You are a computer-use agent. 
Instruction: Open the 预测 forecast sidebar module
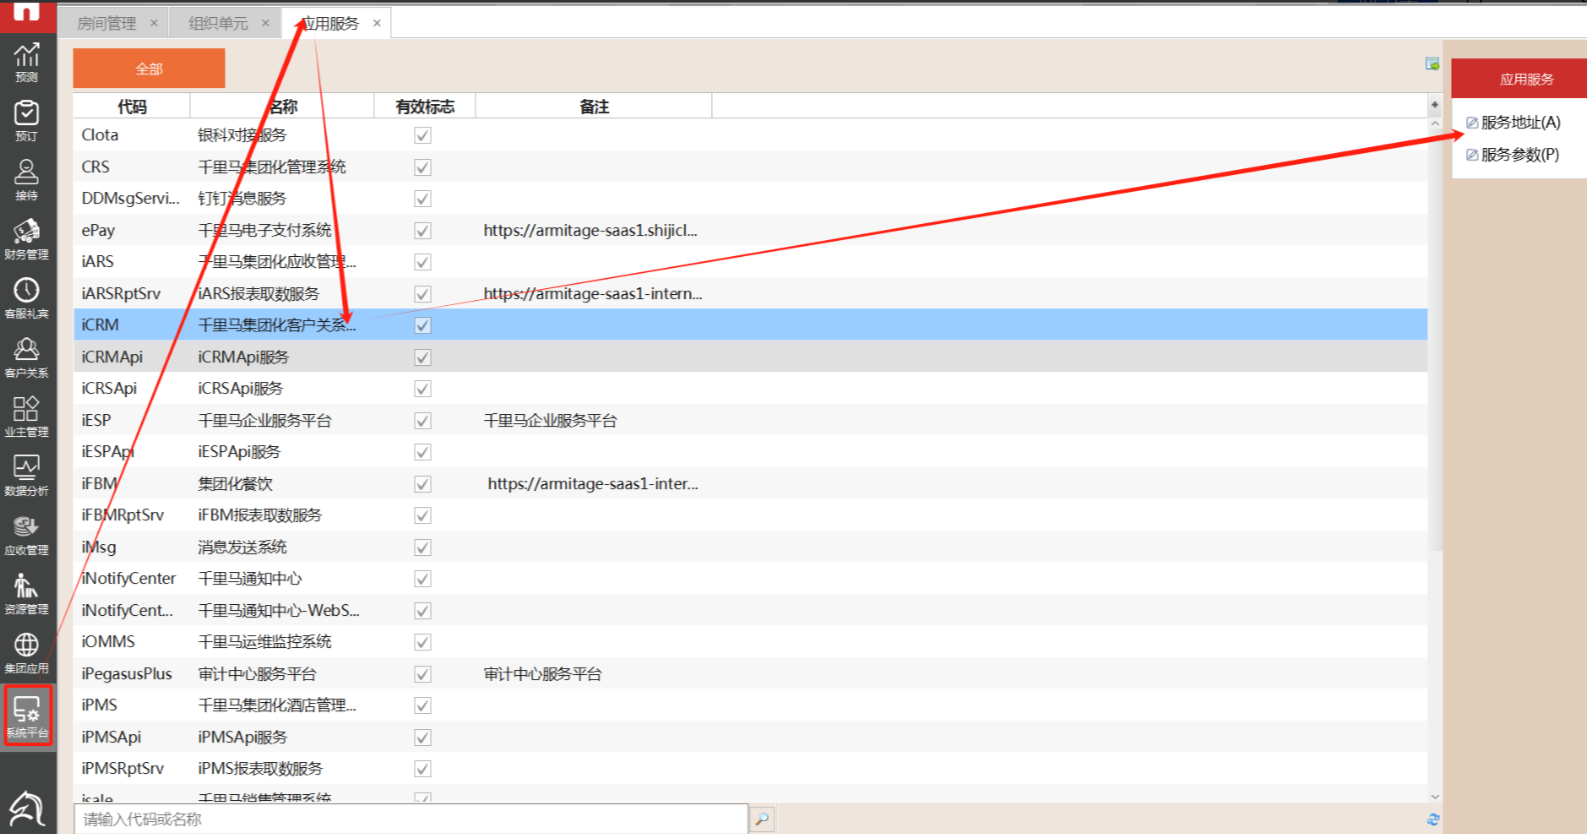tap(27, 62)
